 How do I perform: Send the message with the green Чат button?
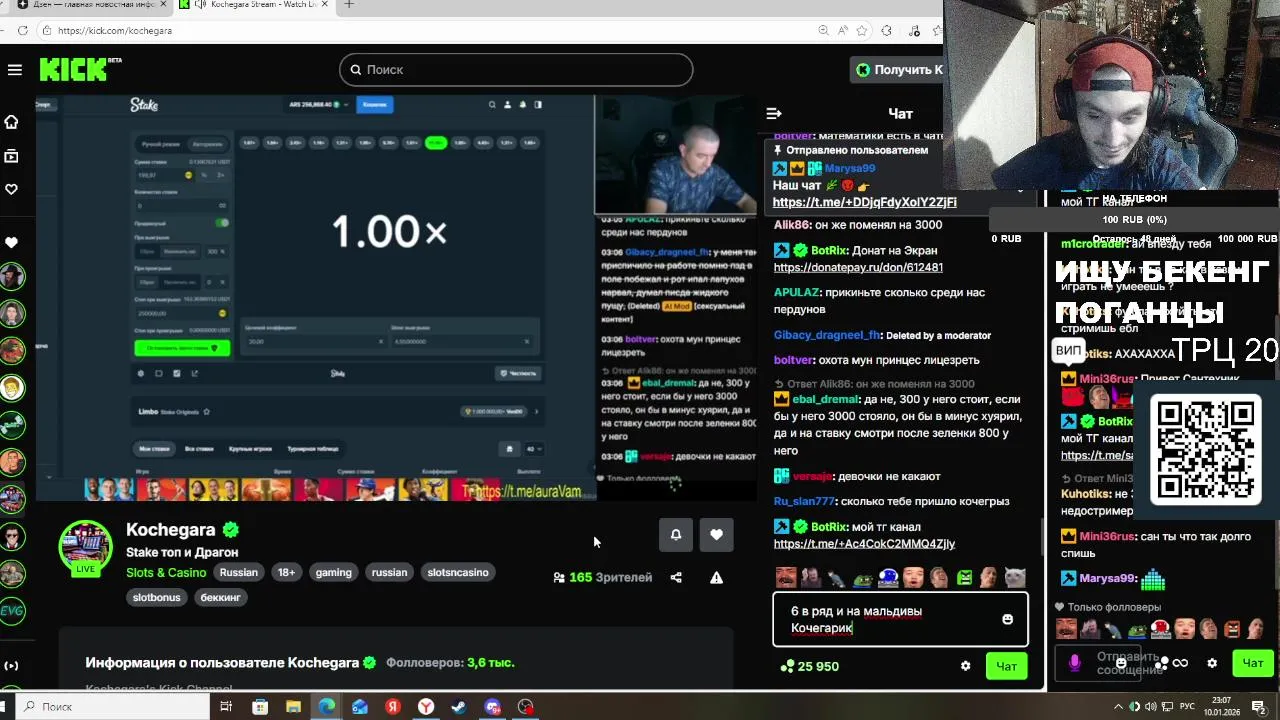click(1006, 666)
